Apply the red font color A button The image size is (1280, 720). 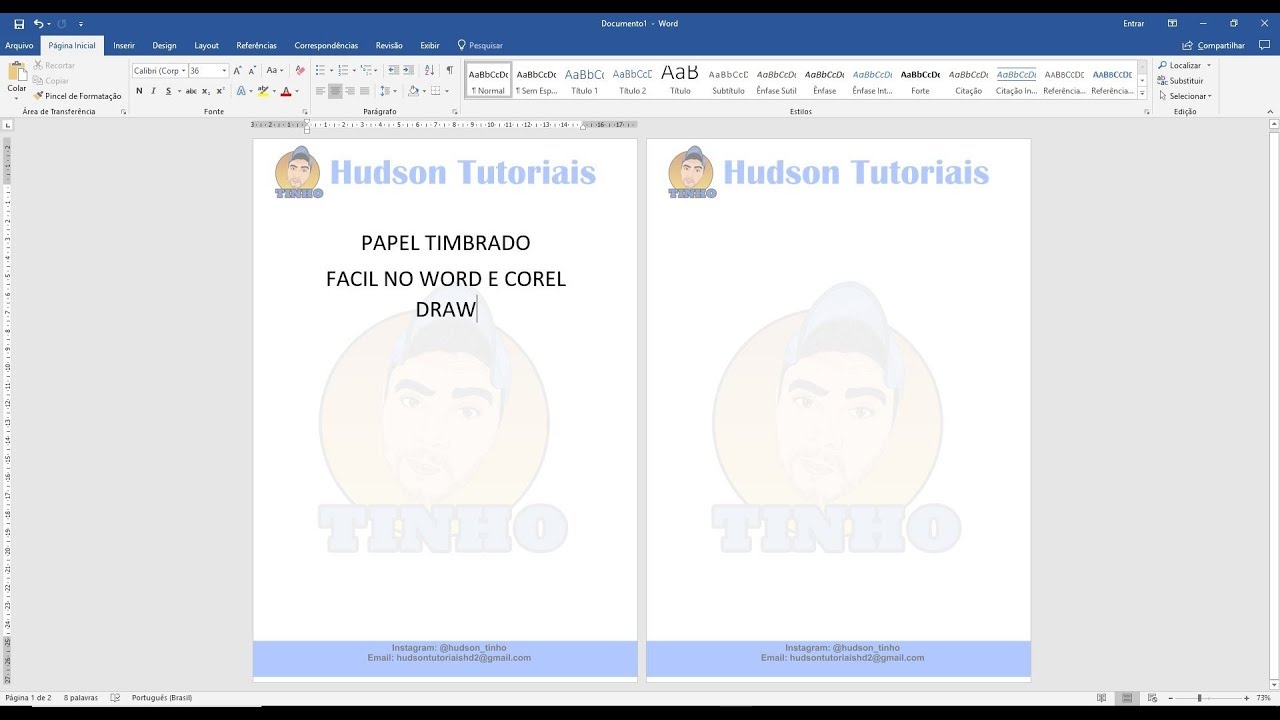286,91
